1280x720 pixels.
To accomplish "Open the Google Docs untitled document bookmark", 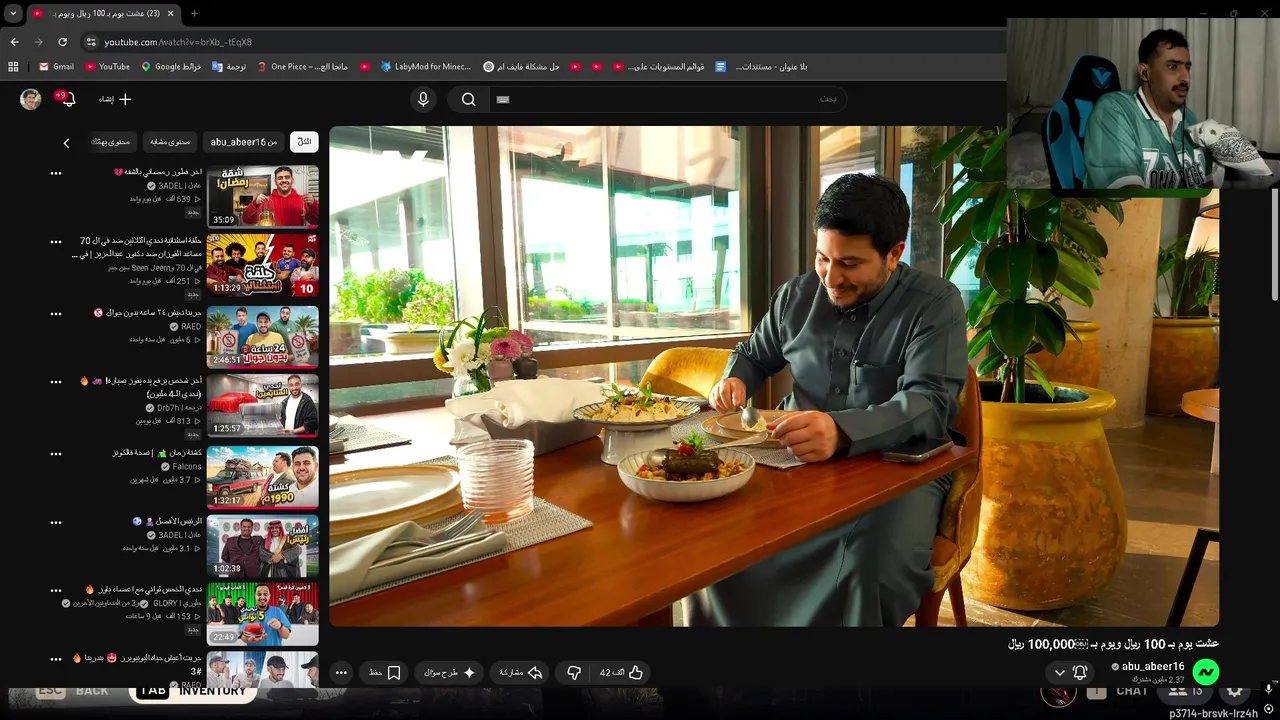I will (761, 67).
